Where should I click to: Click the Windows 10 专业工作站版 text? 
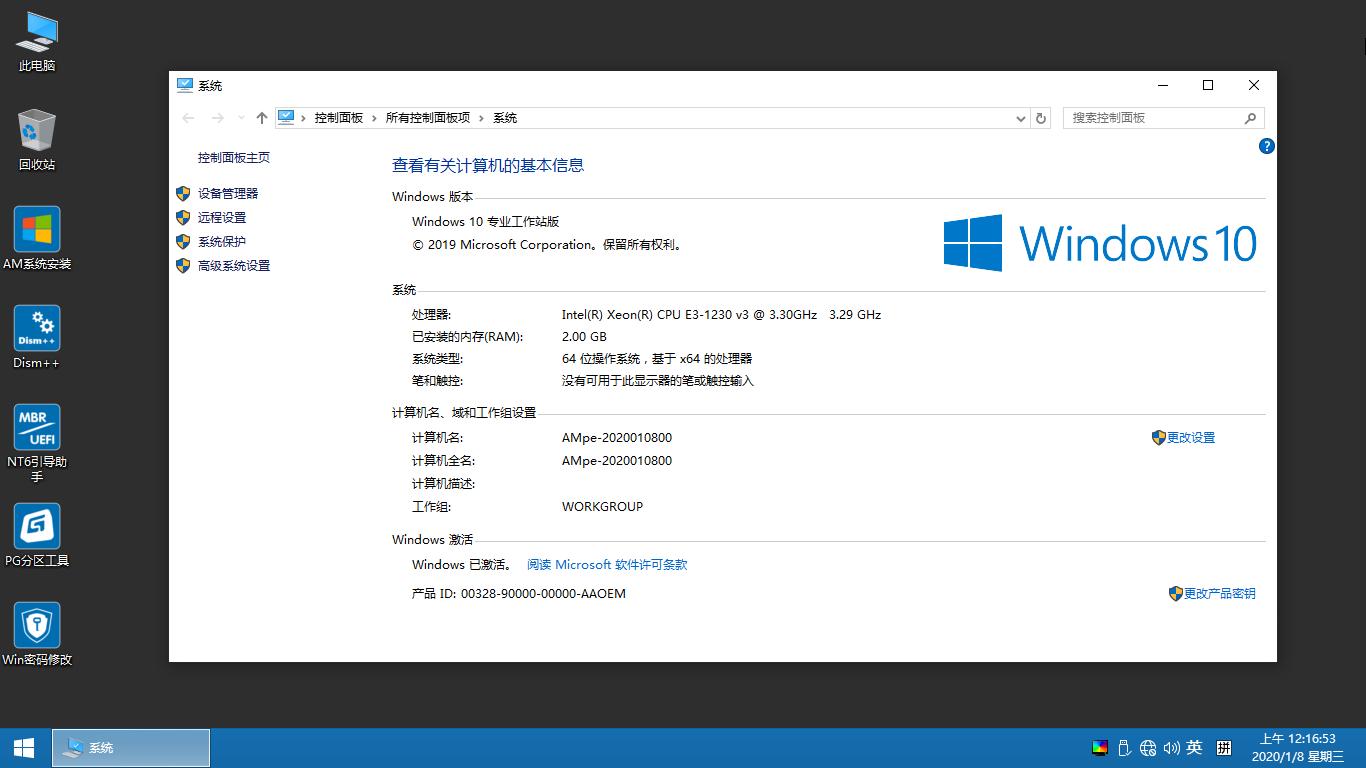(486, 222)
